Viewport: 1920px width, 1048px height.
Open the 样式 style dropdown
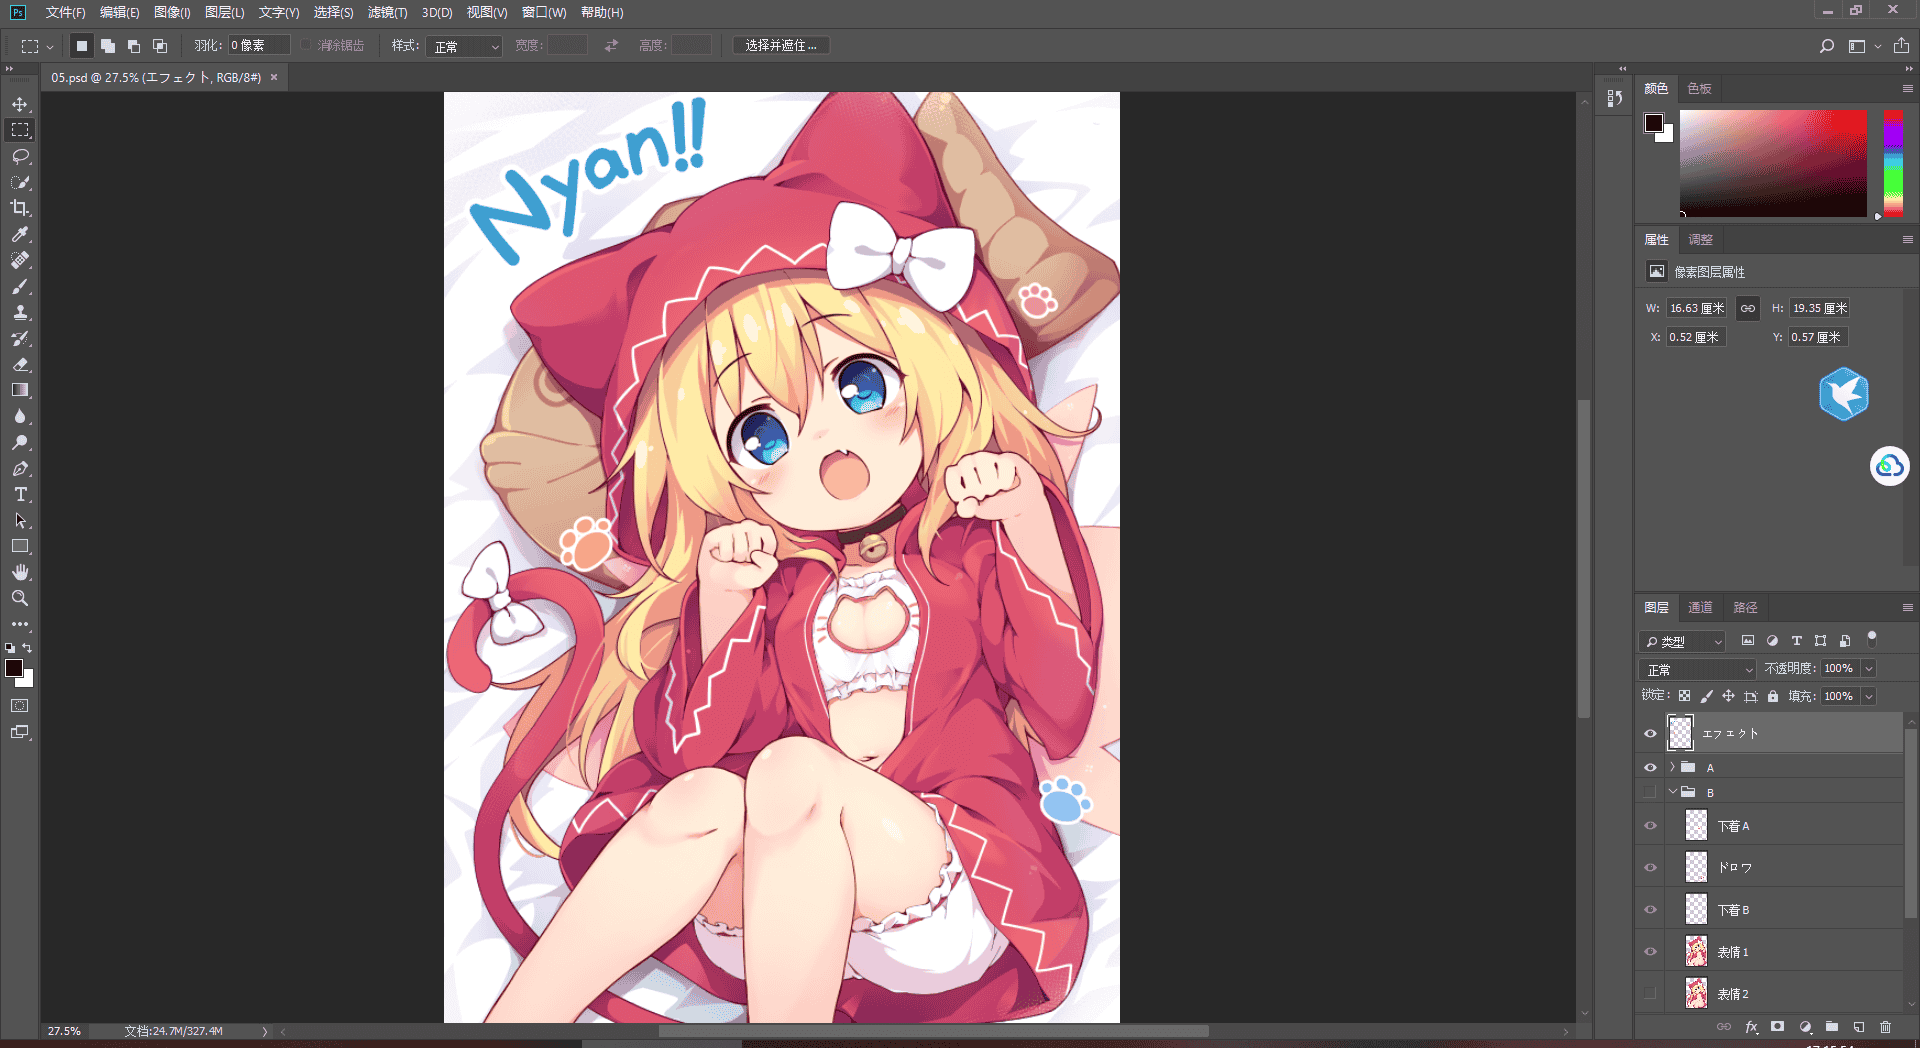pyautogui.click(x=464, y=46)
